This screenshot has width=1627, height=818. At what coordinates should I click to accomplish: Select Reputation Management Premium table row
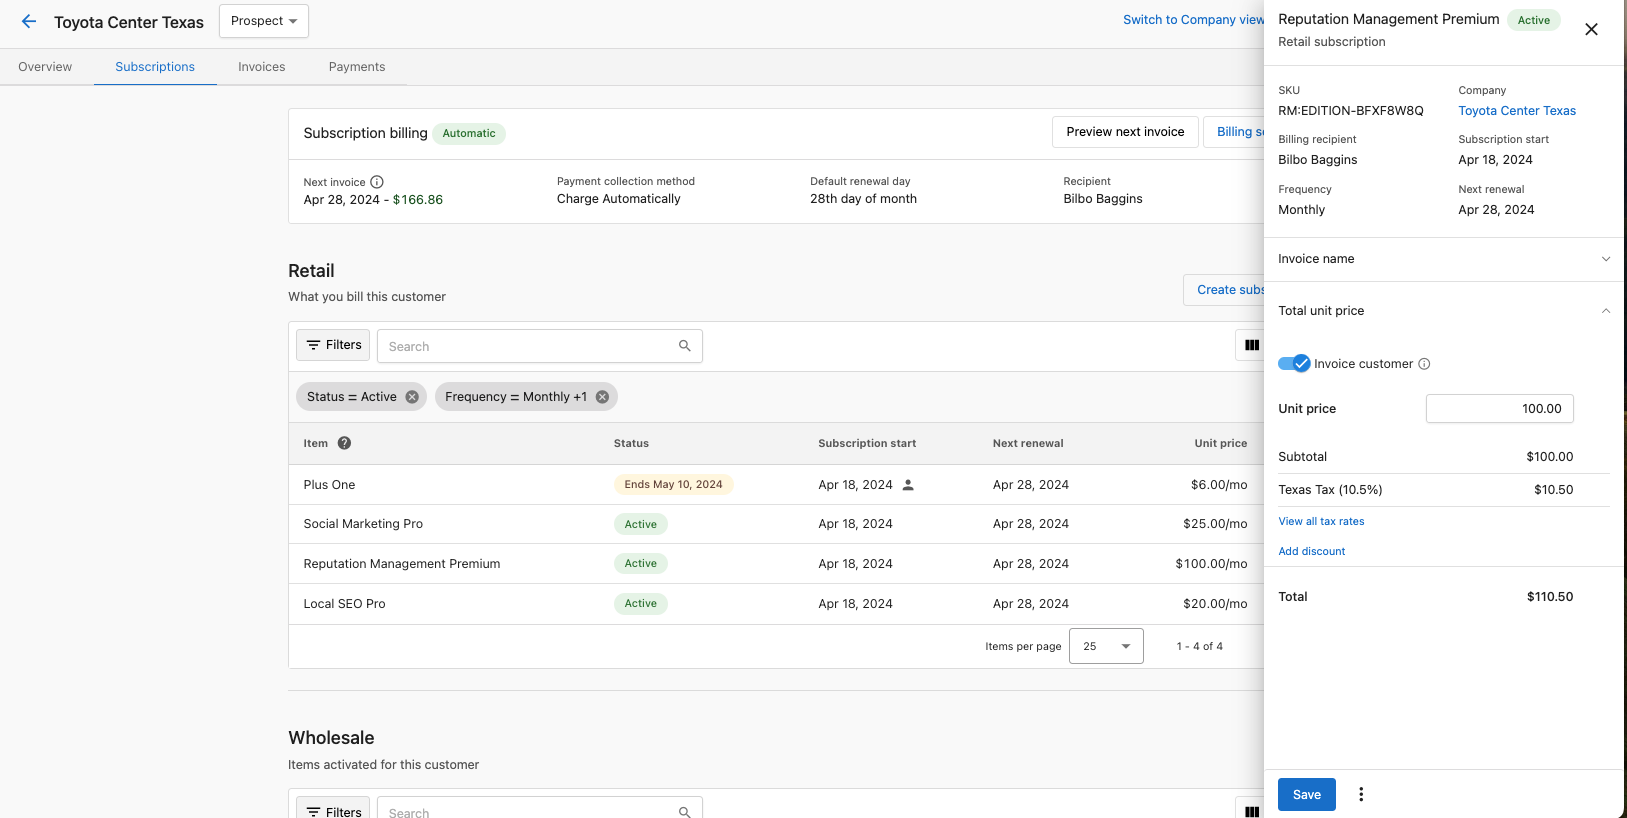click(x=776, y=564)
